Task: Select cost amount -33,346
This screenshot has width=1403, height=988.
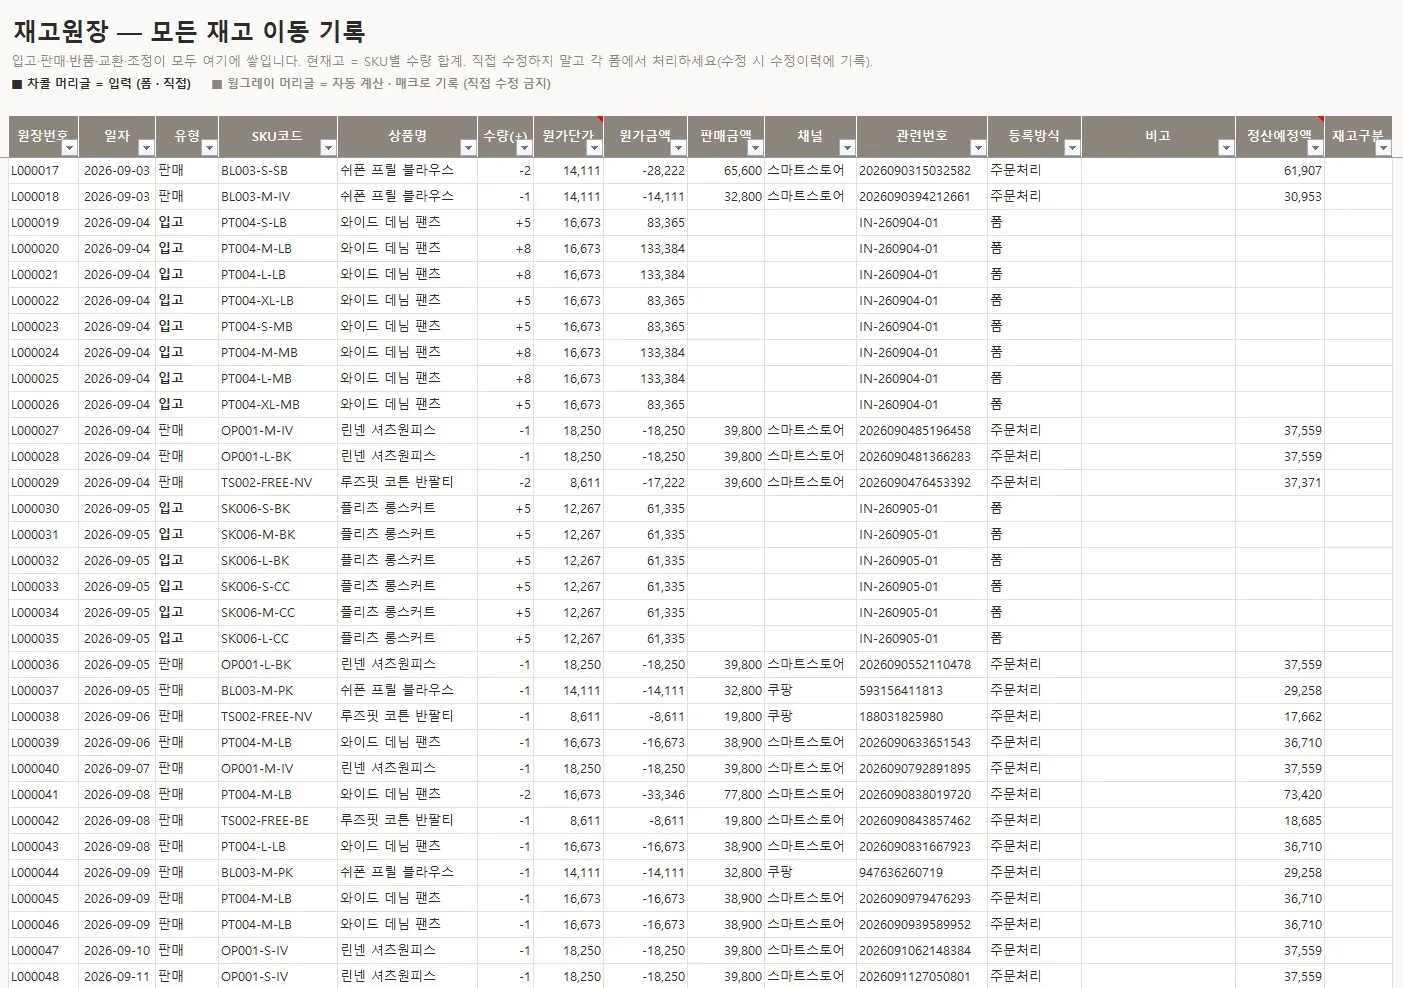Action: pos(645,795)
